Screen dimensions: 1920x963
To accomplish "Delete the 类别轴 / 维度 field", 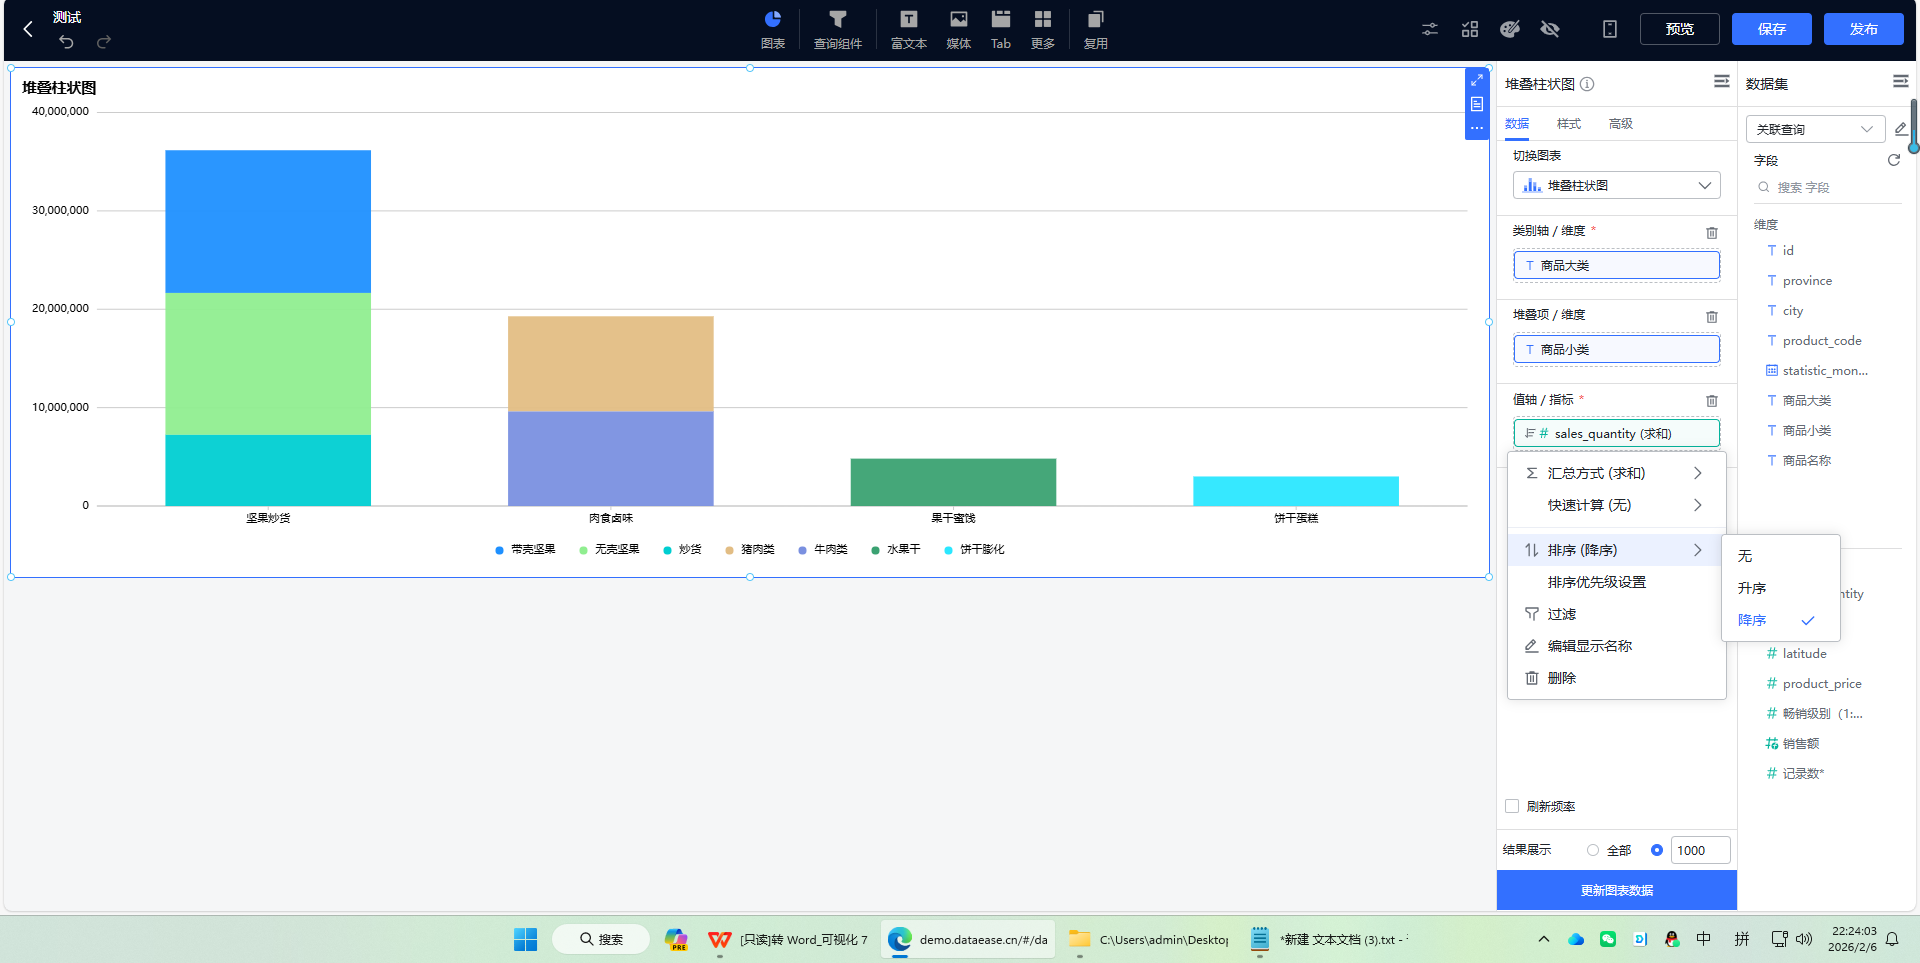I will pos(1712,233).
